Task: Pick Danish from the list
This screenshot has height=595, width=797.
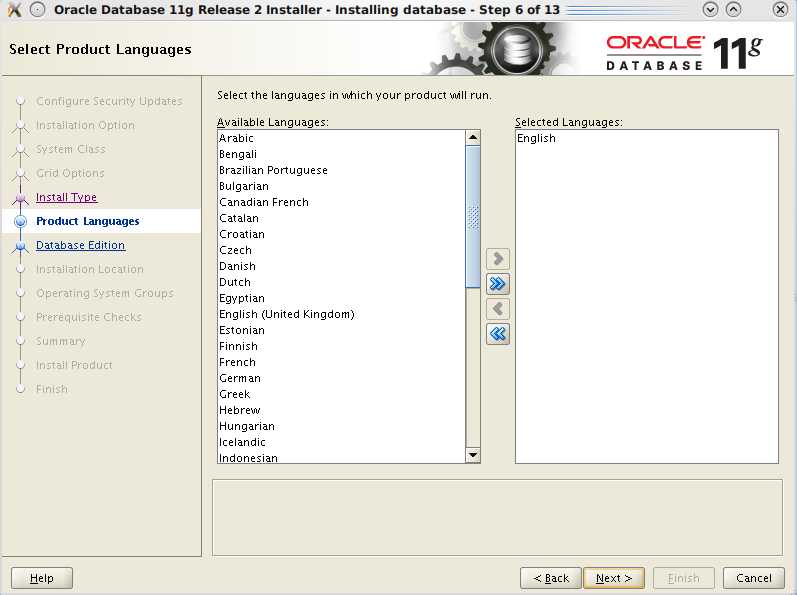Action: (341, 266)
